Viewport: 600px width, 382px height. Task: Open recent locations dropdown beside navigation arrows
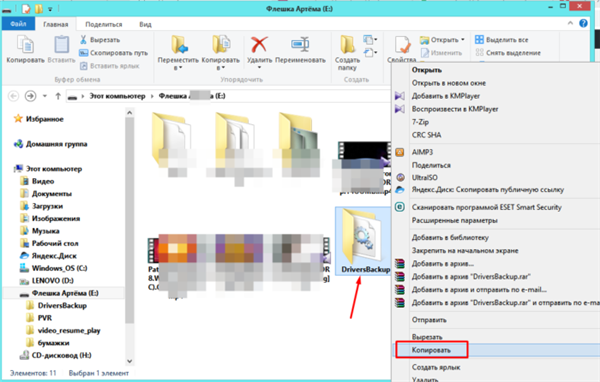(45, 96)
